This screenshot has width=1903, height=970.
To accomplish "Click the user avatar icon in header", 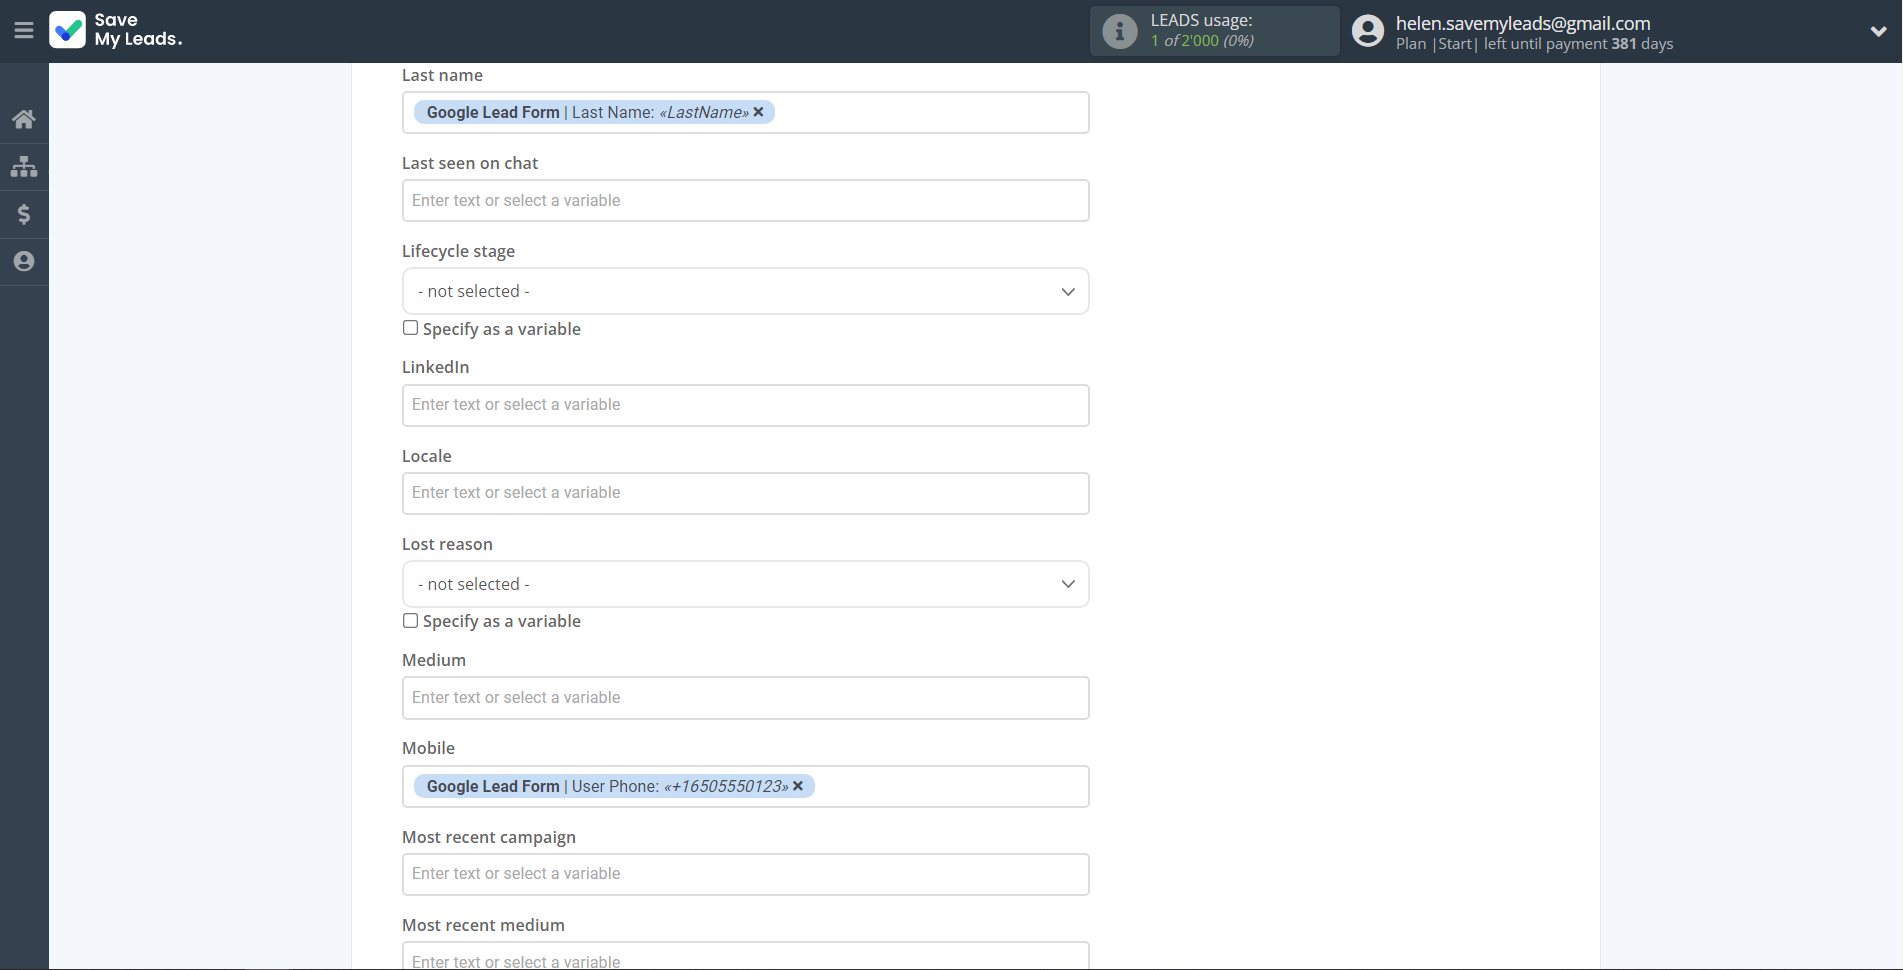I will (1368, 31).
